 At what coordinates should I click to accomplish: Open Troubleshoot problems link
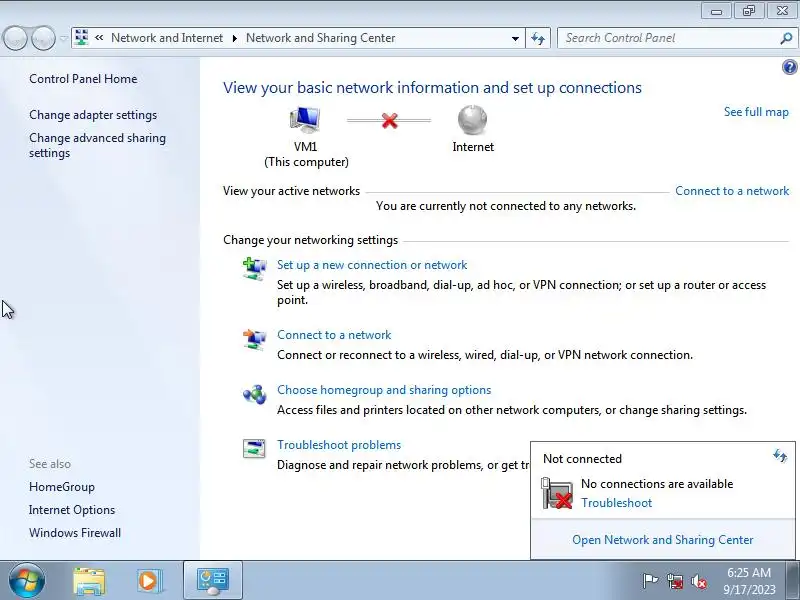(x=339, y=445)
